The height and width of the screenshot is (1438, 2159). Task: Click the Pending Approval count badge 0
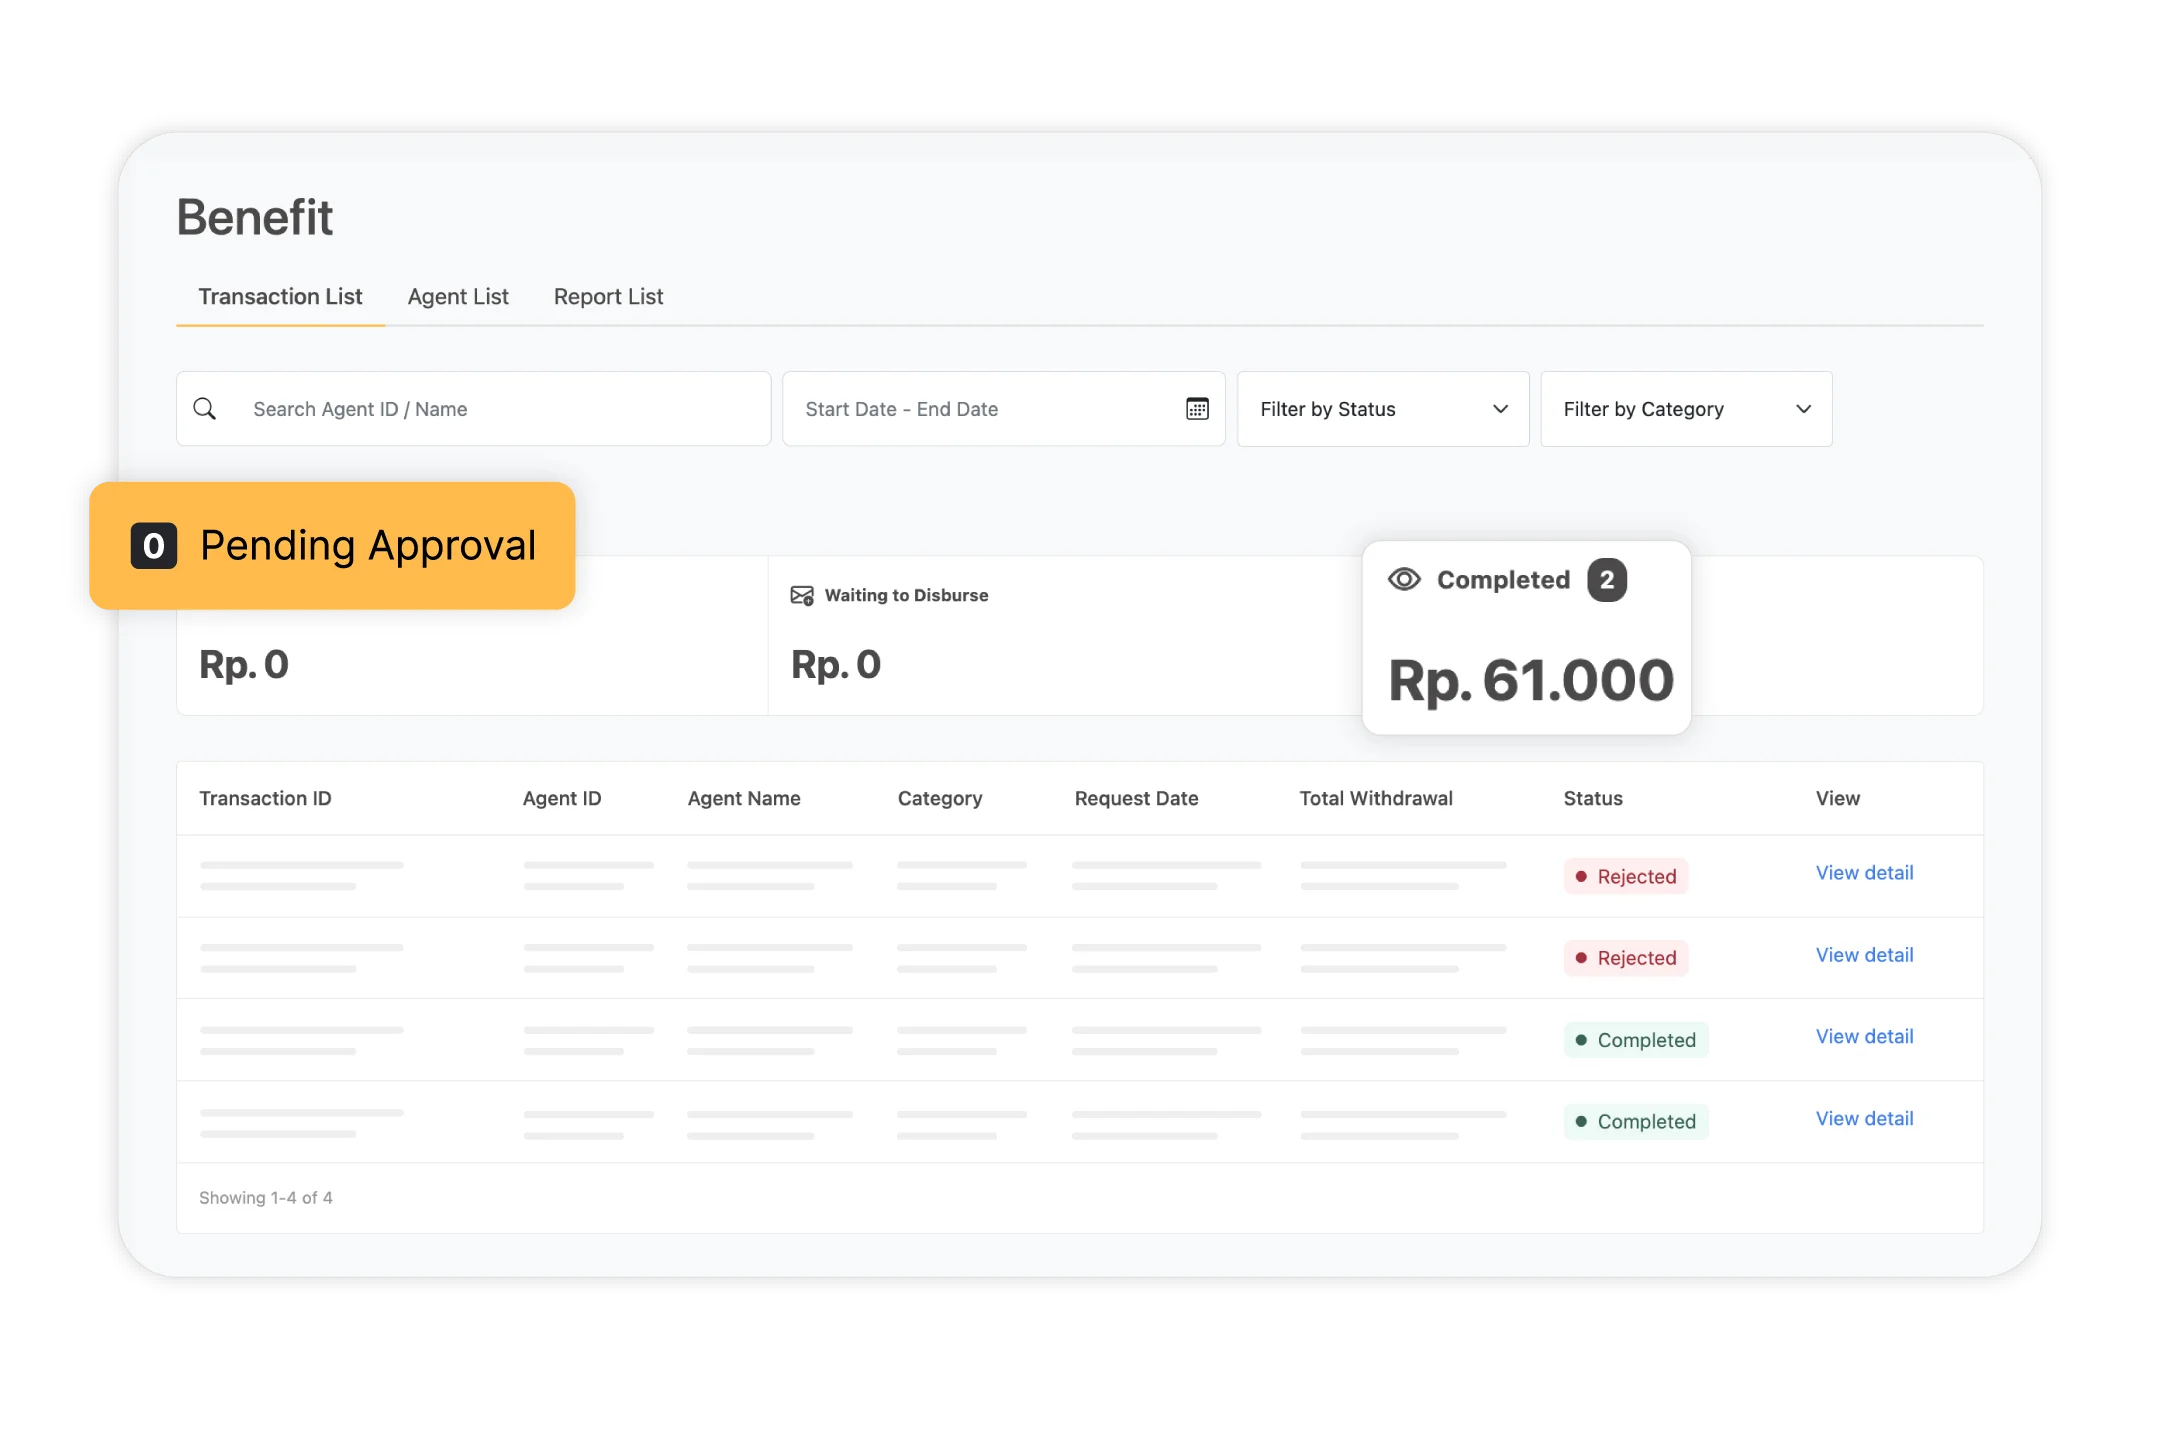pos(154,546)
